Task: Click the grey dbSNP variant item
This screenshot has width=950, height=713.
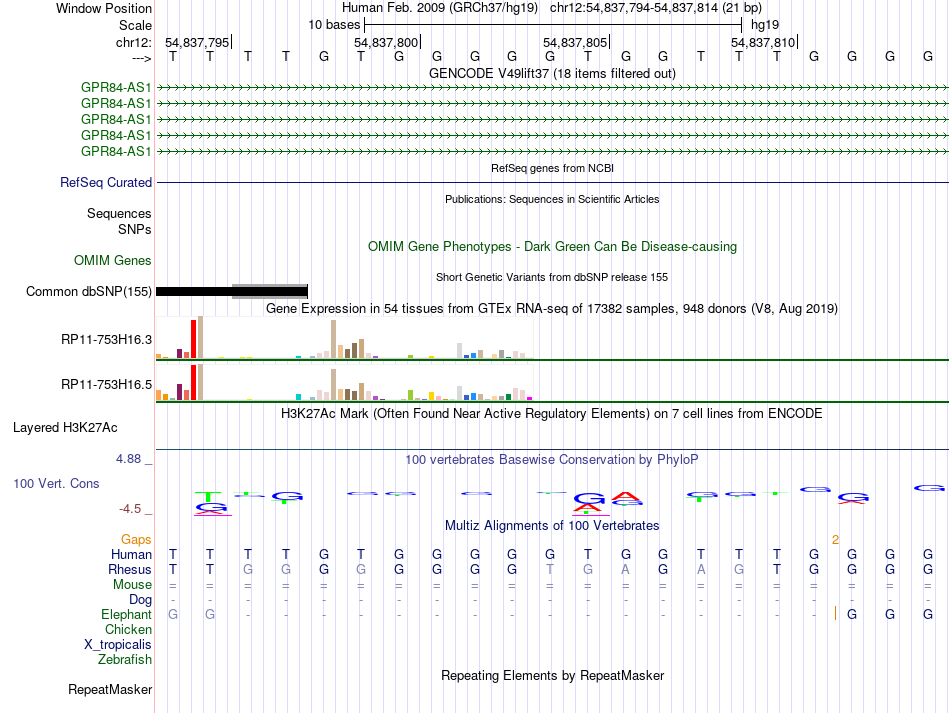Action: (270, 291)
